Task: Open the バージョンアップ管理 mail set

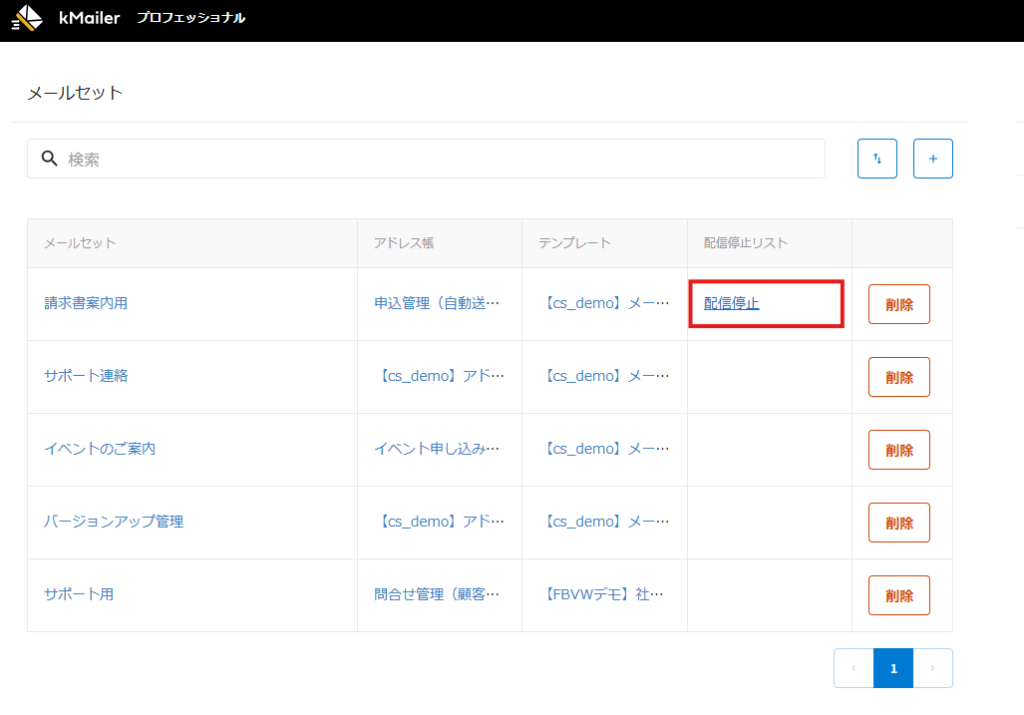Action: coord(114,521)
